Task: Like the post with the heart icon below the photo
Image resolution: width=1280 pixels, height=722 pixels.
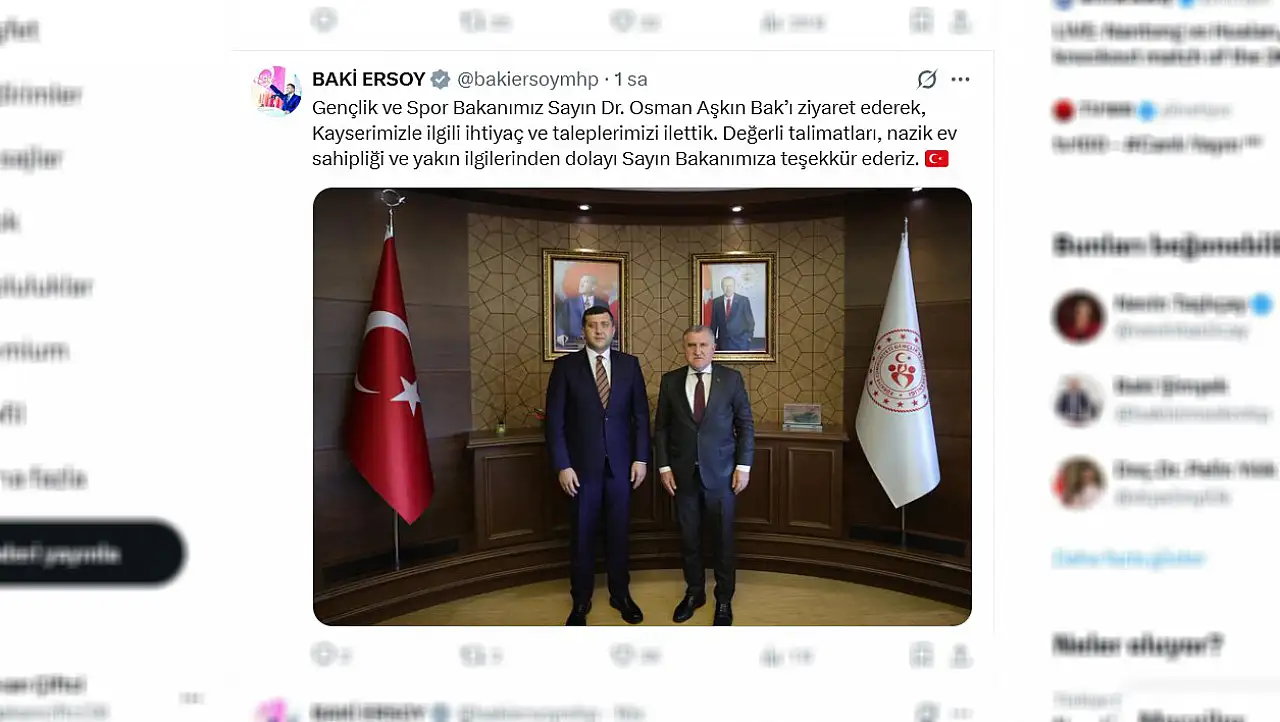Action: pos(622,655)
